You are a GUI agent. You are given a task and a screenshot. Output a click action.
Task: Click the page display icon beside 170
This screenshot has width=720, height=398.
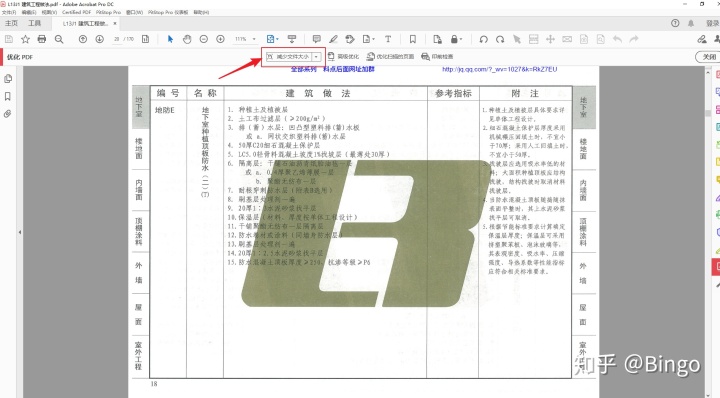point(146,39)
